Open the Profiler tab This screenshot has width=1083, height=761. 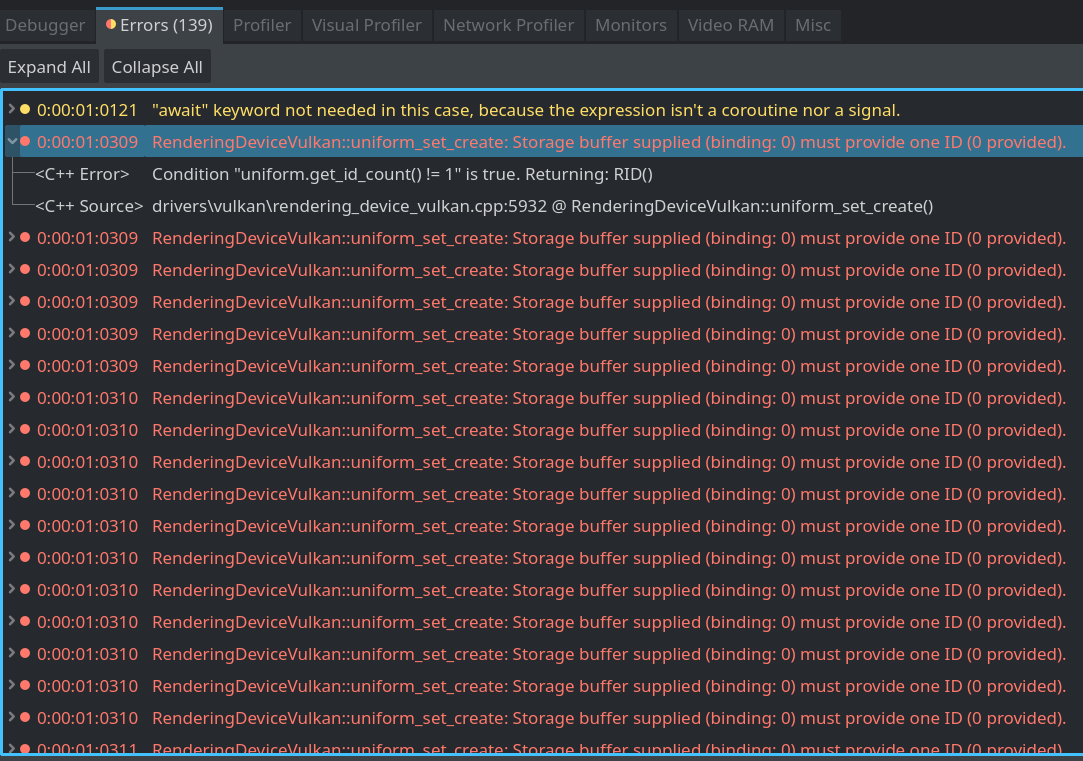(262, 25)
